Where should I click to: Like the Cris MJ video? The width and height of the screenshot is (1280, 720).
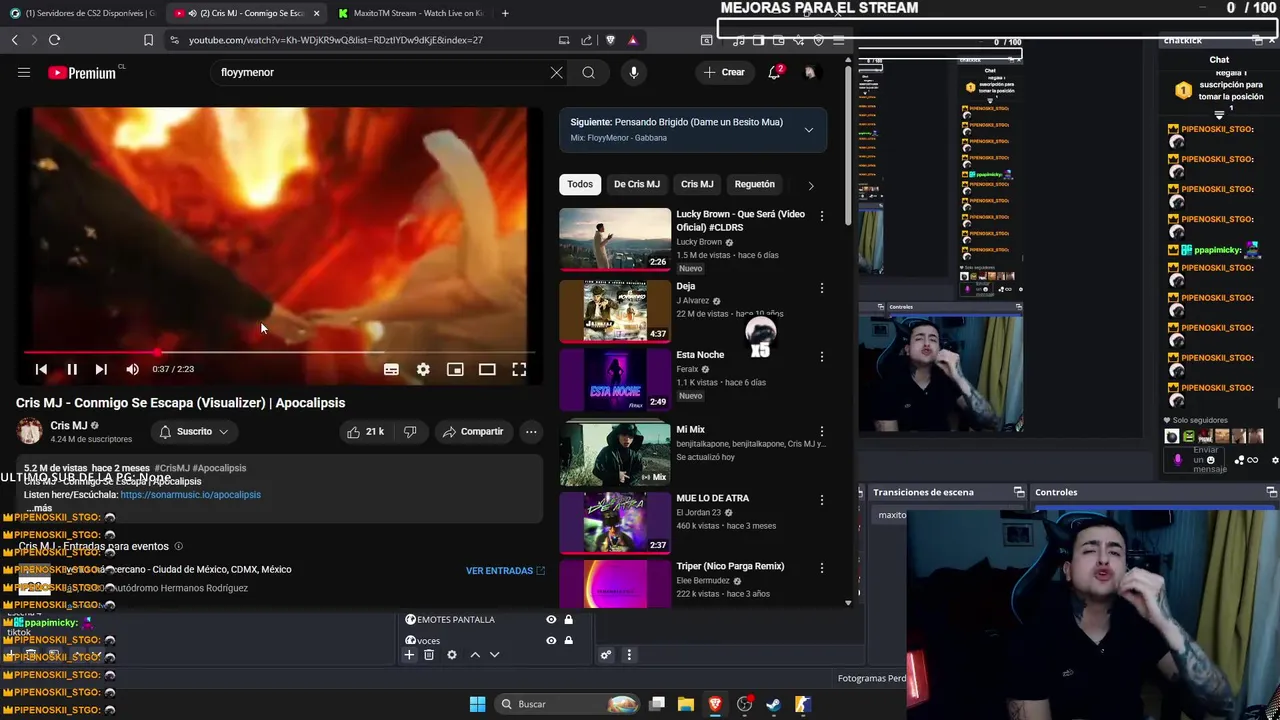tap(364, 431)
